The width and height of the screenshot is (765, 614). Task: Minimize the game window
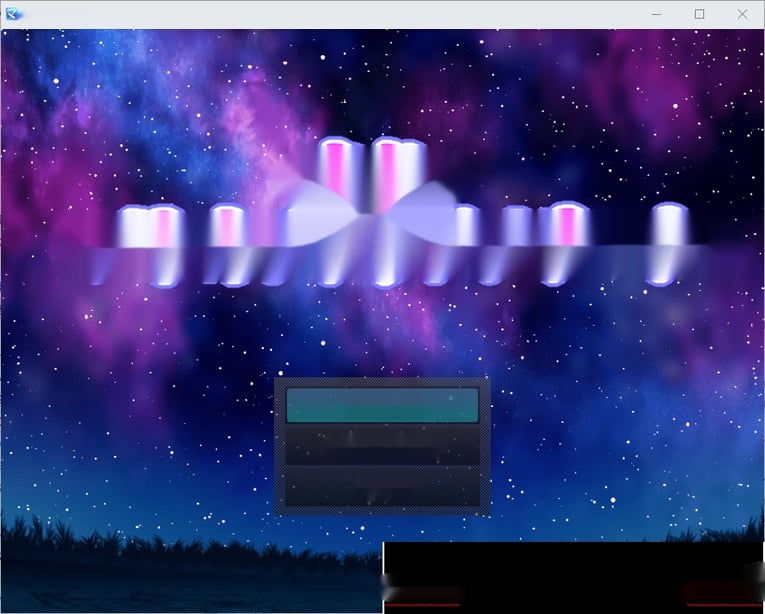[x=657, y=14]
